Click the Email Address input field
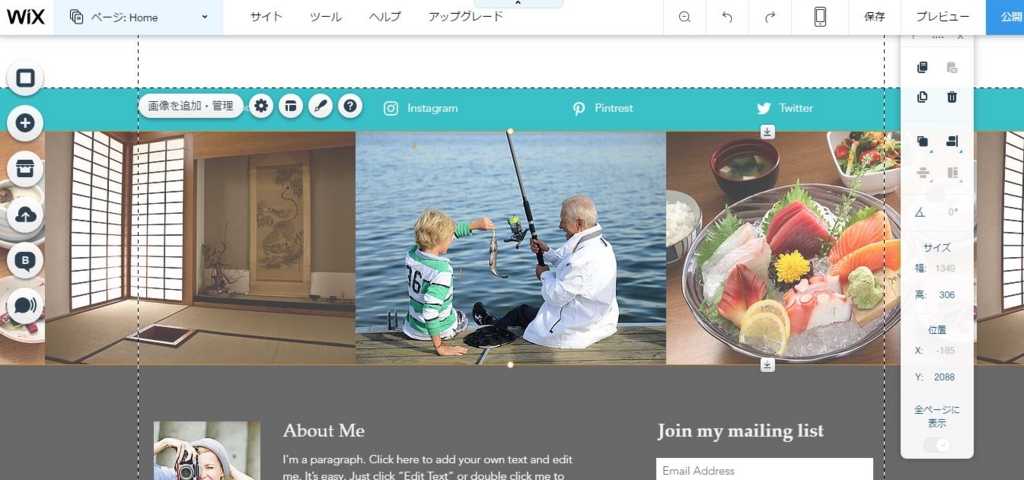Screen dimensions: 1024x480 click(x=764, y=470)
